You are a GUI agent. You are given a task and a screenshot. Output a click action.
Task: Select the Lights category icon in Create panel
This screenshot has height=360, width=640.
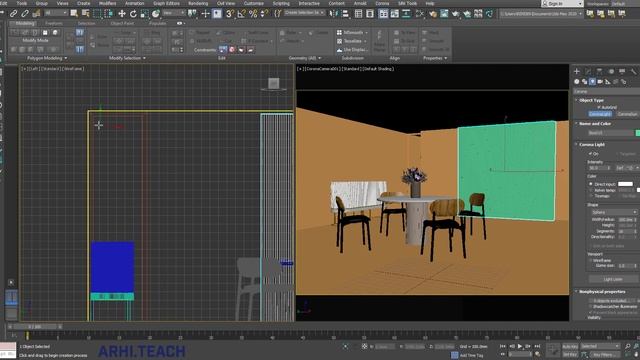tap(592, 82)
